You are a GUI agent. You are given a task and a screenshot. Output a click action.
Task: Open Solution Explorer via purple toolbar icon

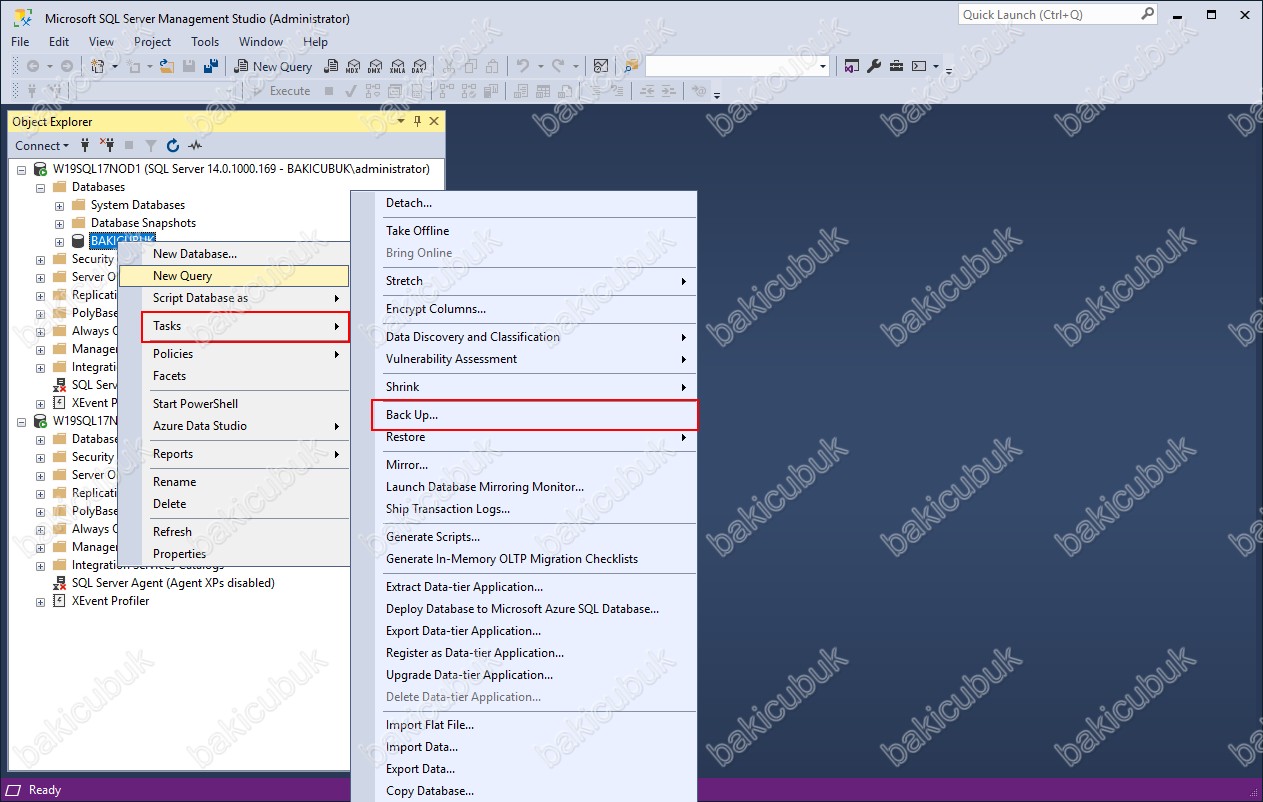pos(851,66)
